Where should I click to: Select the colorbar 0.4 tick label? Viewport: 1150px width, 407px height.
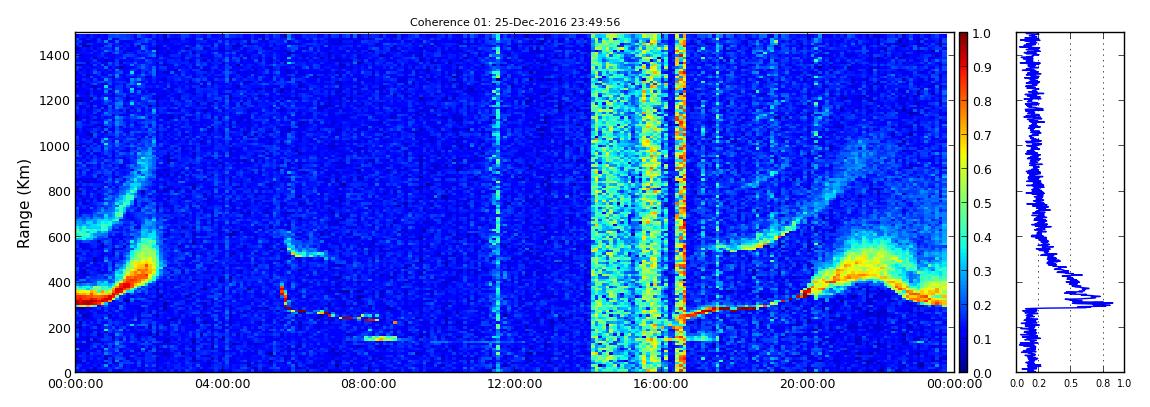[x=982, y=238]
